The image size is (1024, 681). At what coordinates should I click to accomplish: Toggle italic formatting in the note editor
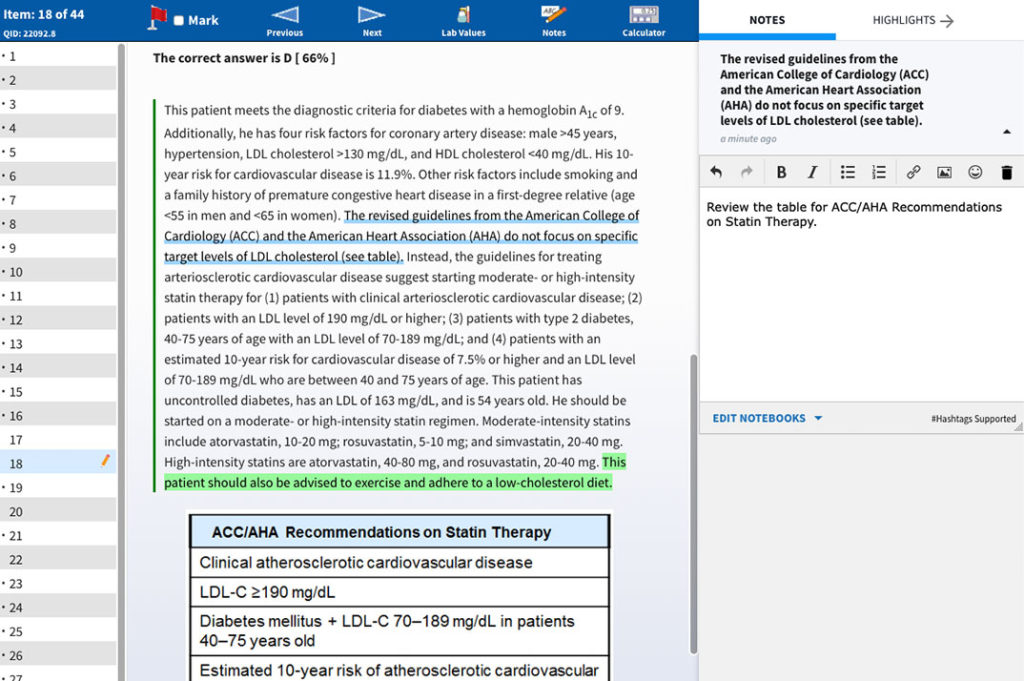click(x=810, y=171)
